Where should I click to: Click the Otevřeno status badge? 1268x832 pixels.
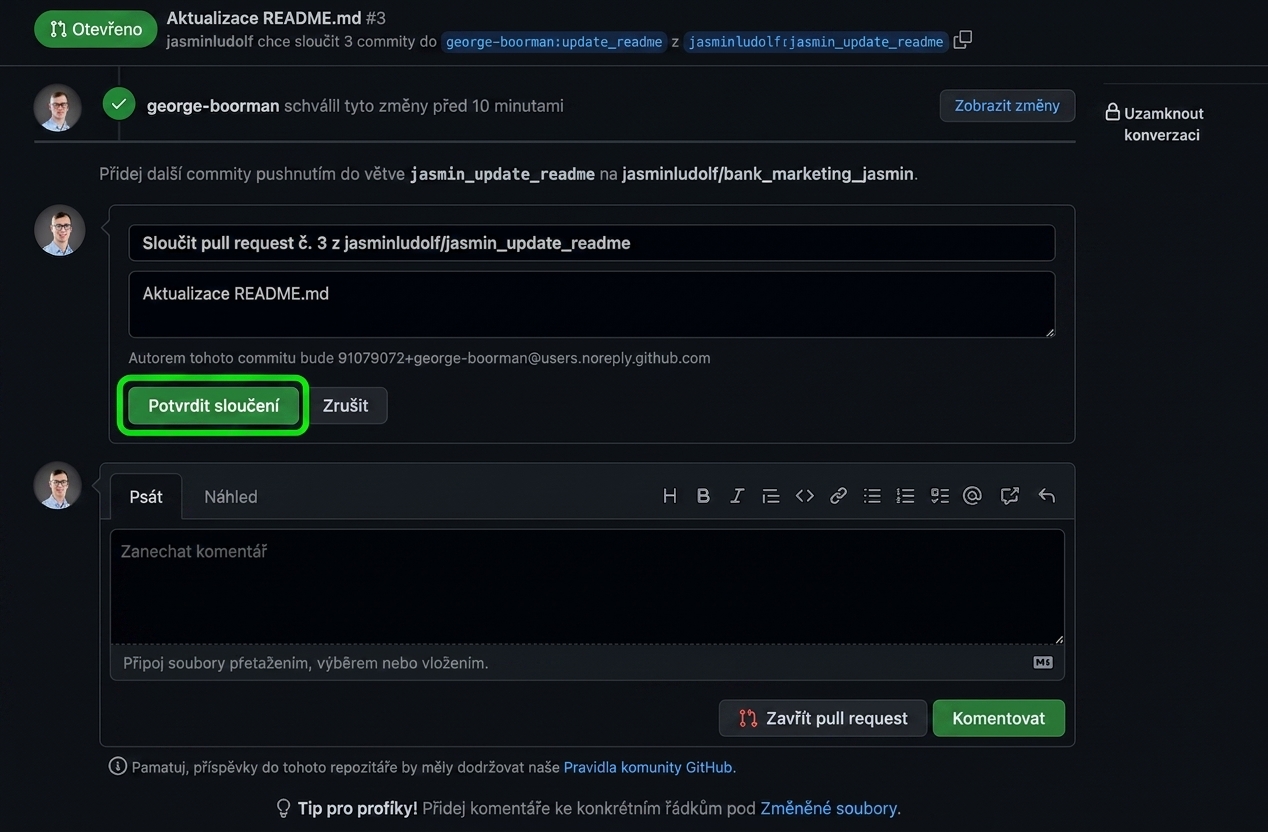click(x=96, y=29)
